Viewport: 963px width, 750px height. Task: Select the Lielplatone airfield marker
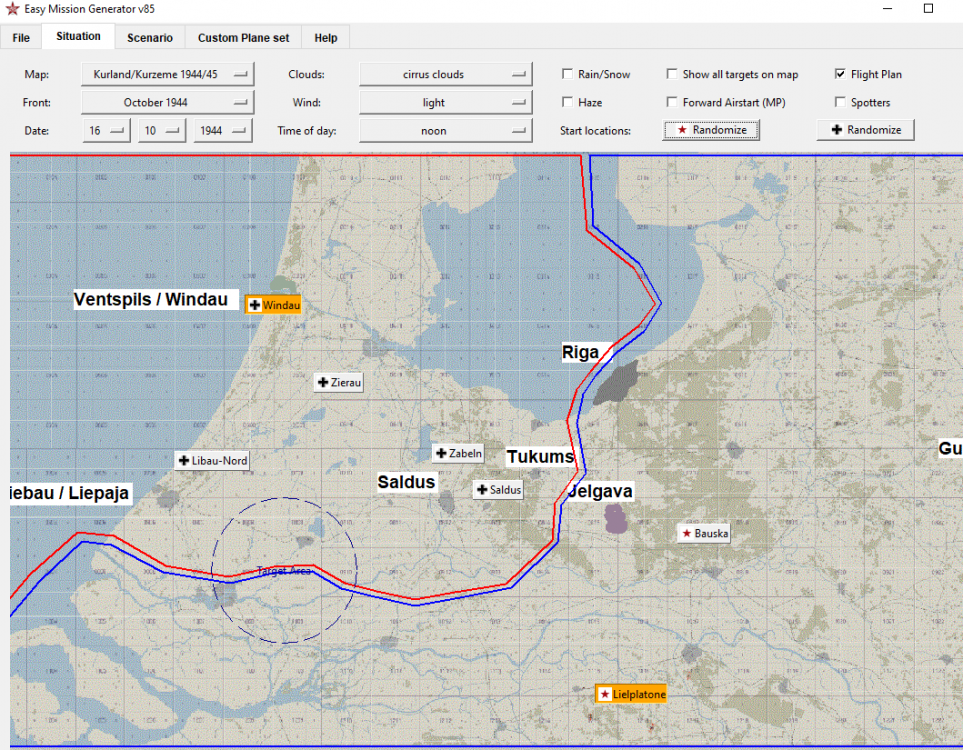pos(631,694)
